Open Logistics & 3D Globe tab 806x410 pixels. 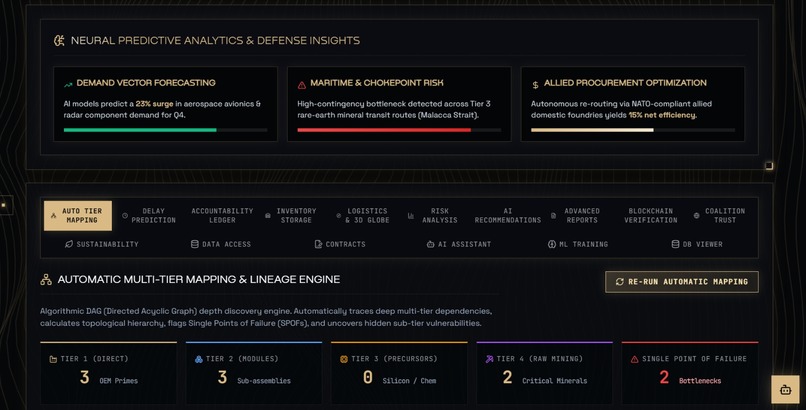363,215
